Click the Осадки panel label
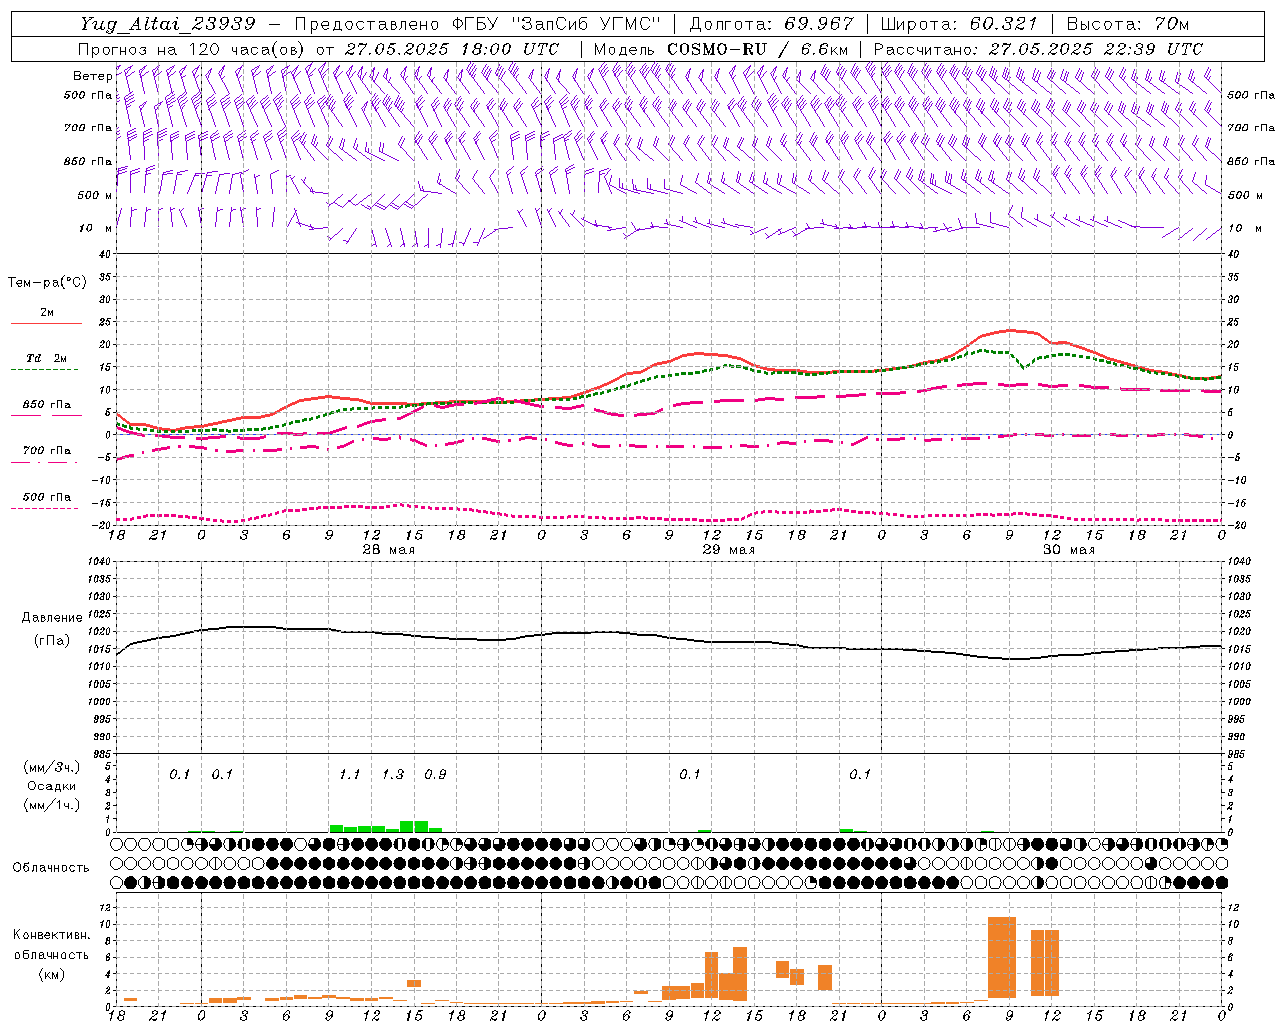The height and width of the screenshot is (1024, 1280). coord(51,786)
